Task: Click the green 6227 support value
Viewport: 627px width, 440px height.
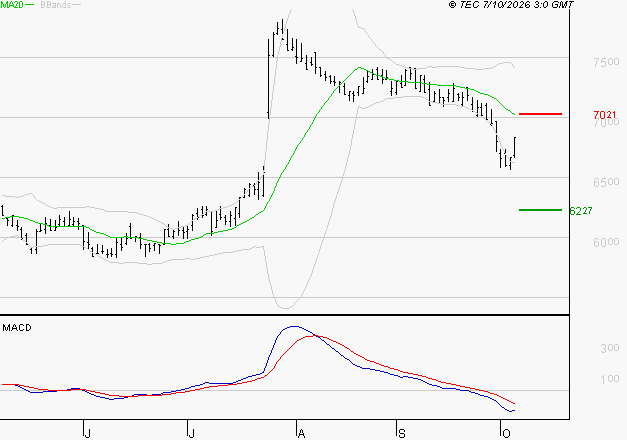Action: point(581,211)
